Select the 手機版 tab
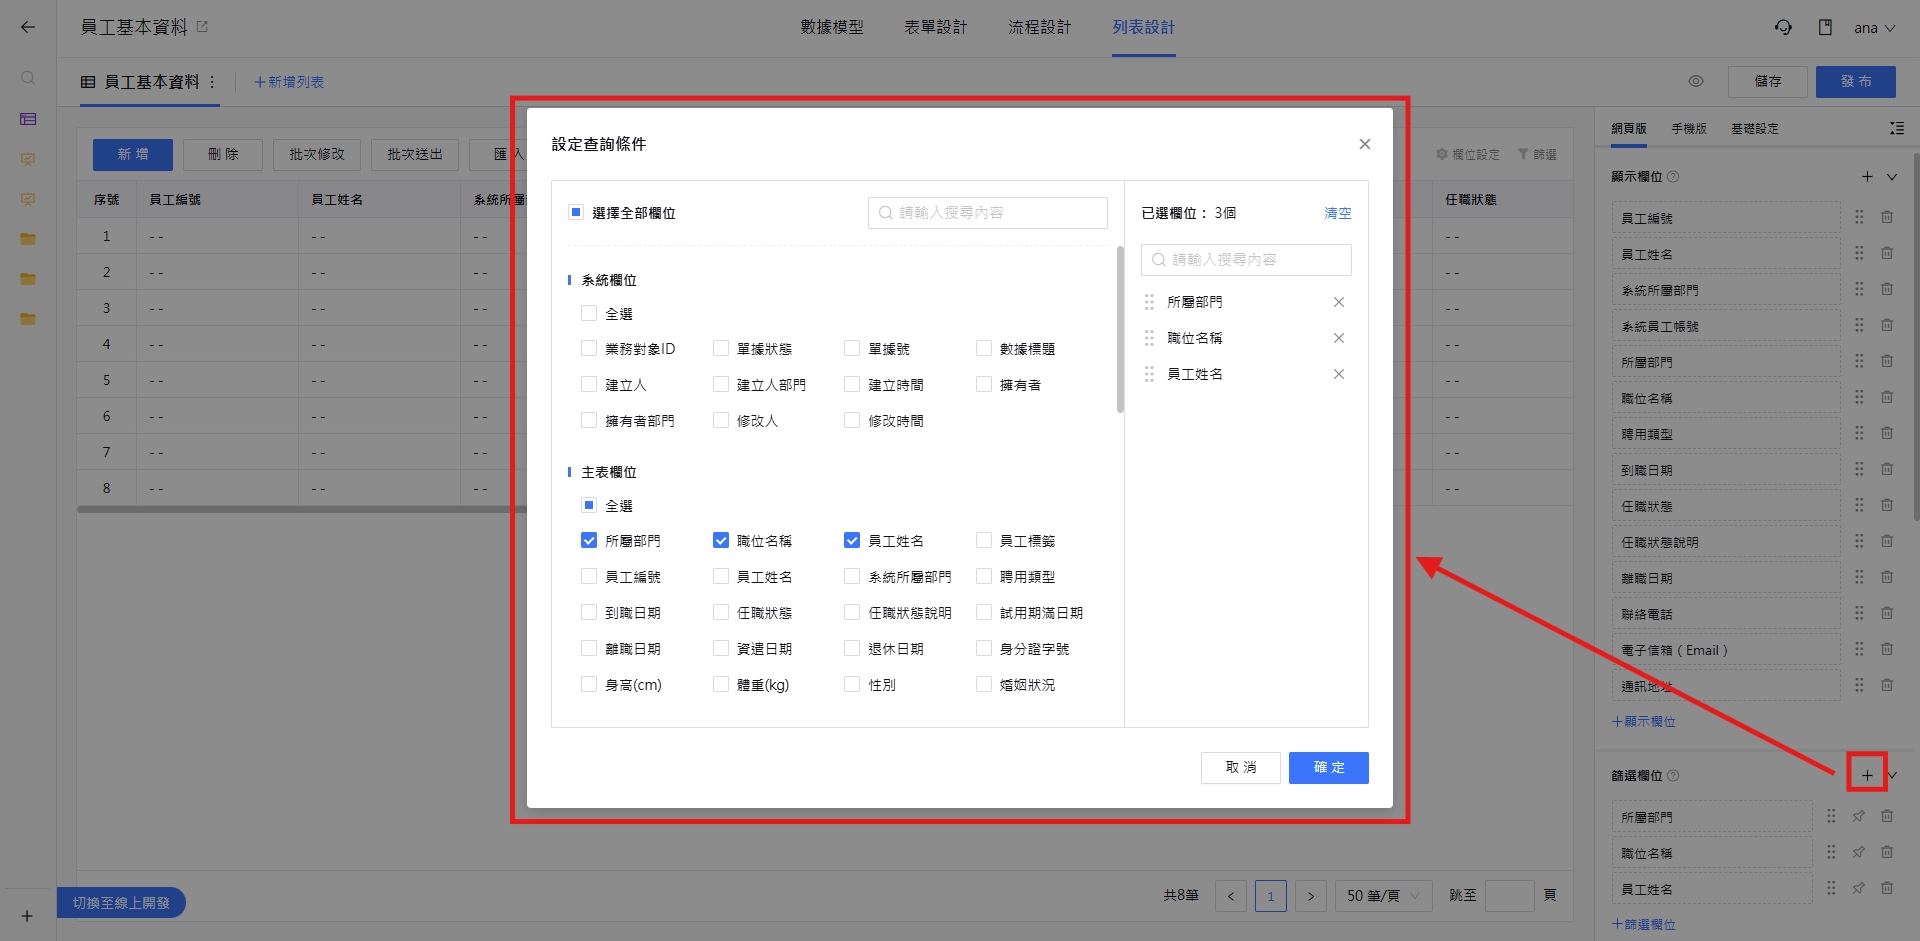The width and height of the screenshot is (1920, 941). pos(1689,128)
